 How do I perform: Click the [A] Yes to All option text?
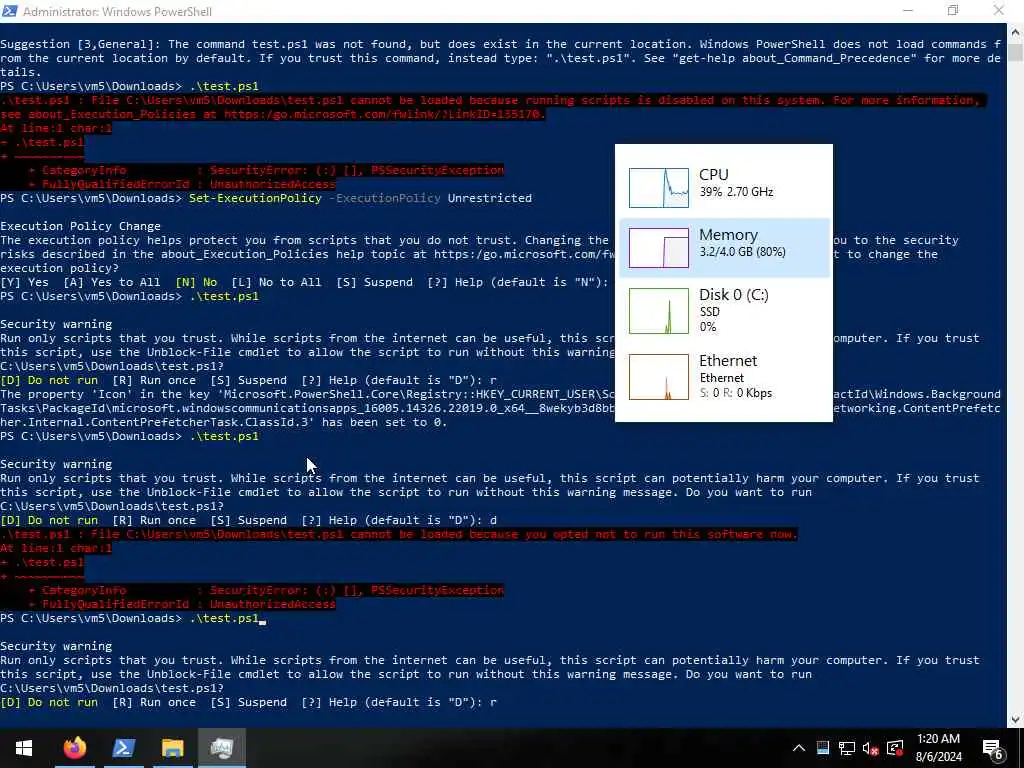[112, 282]
